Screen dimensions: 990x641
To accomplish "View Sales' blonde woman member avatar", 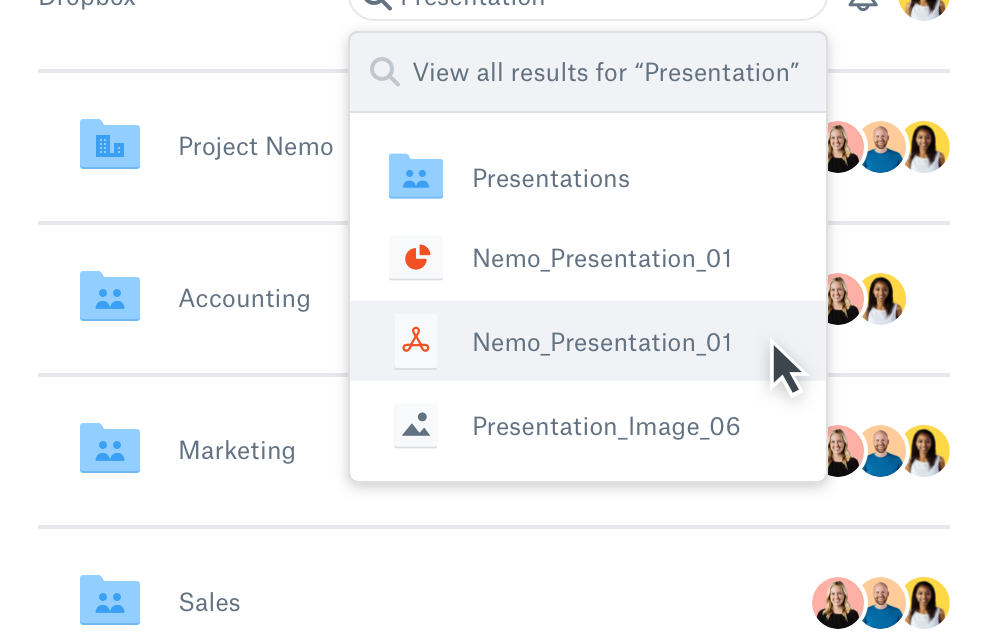I will 837,602.
